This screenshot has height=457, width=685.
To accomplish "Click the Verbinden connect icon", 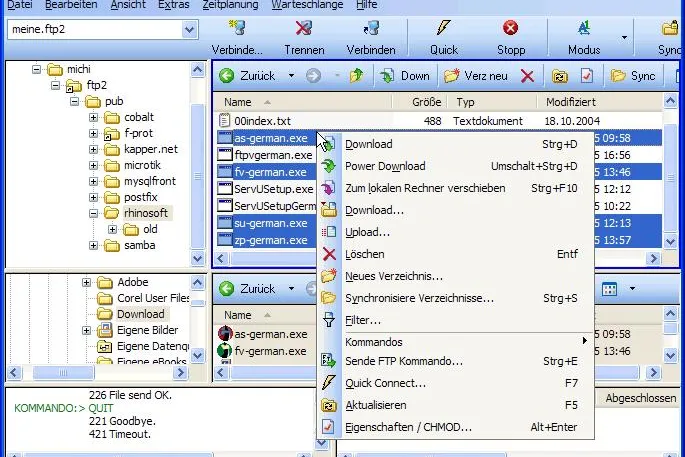I will (371, 29).
